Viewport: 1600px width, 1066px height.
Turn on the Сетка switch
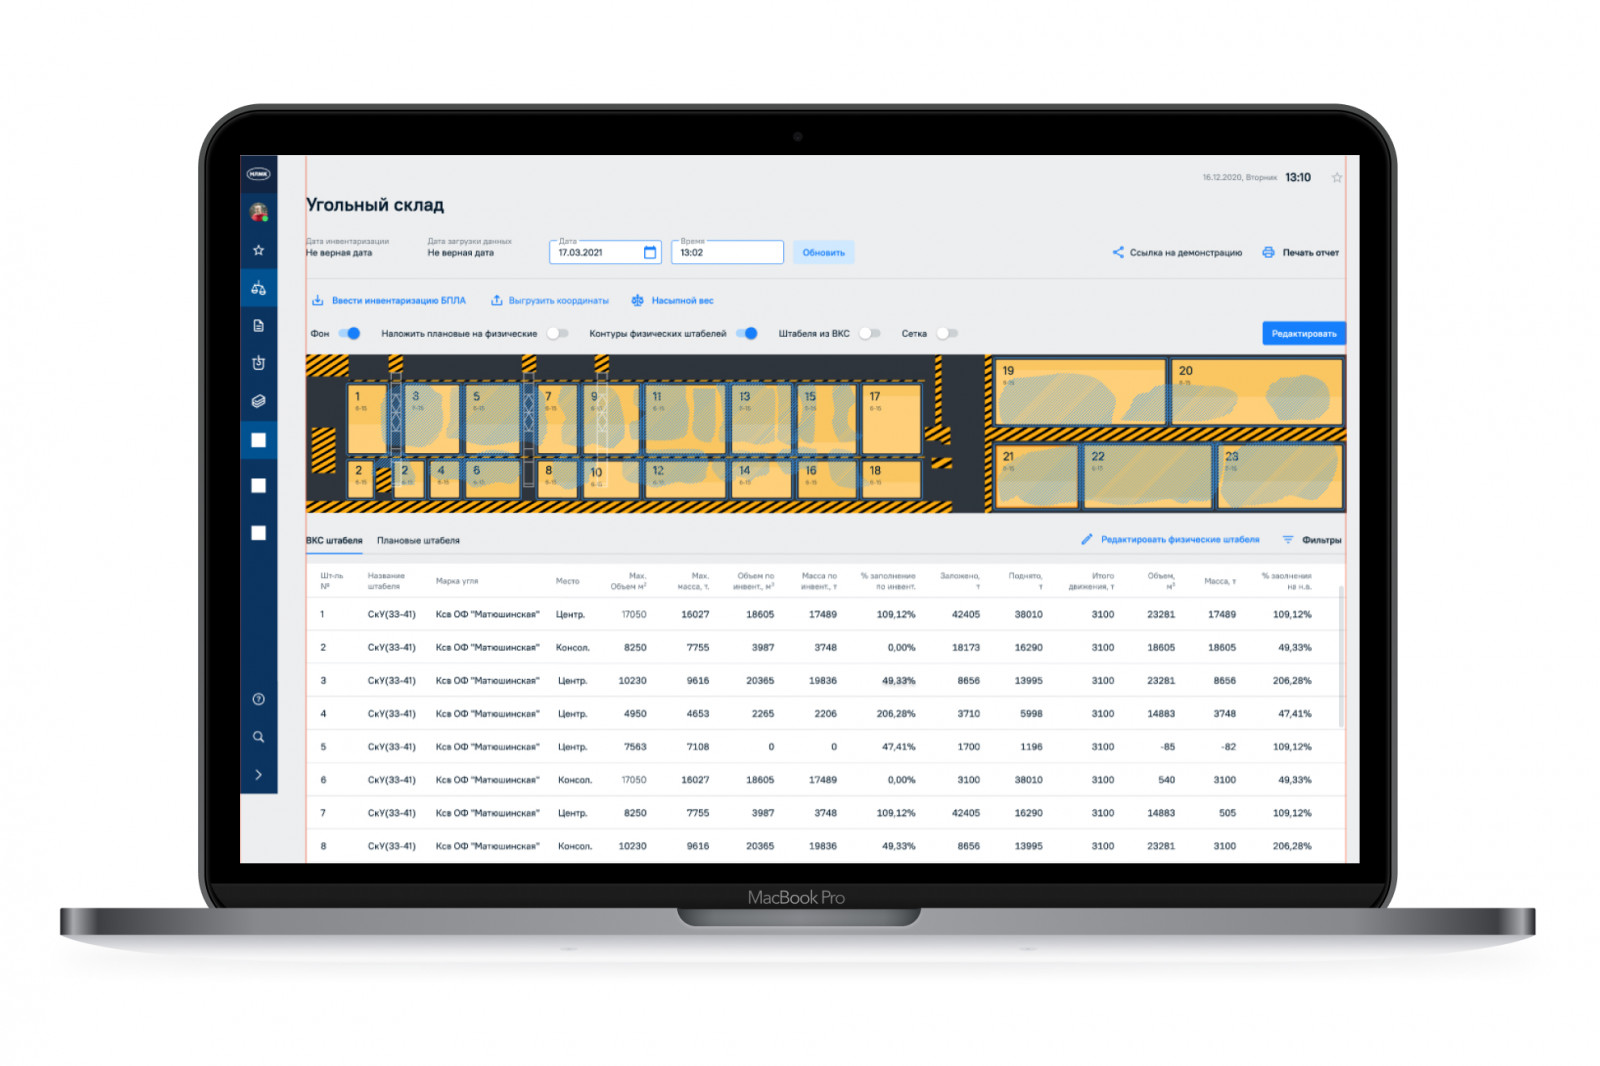tap(947, 333)
